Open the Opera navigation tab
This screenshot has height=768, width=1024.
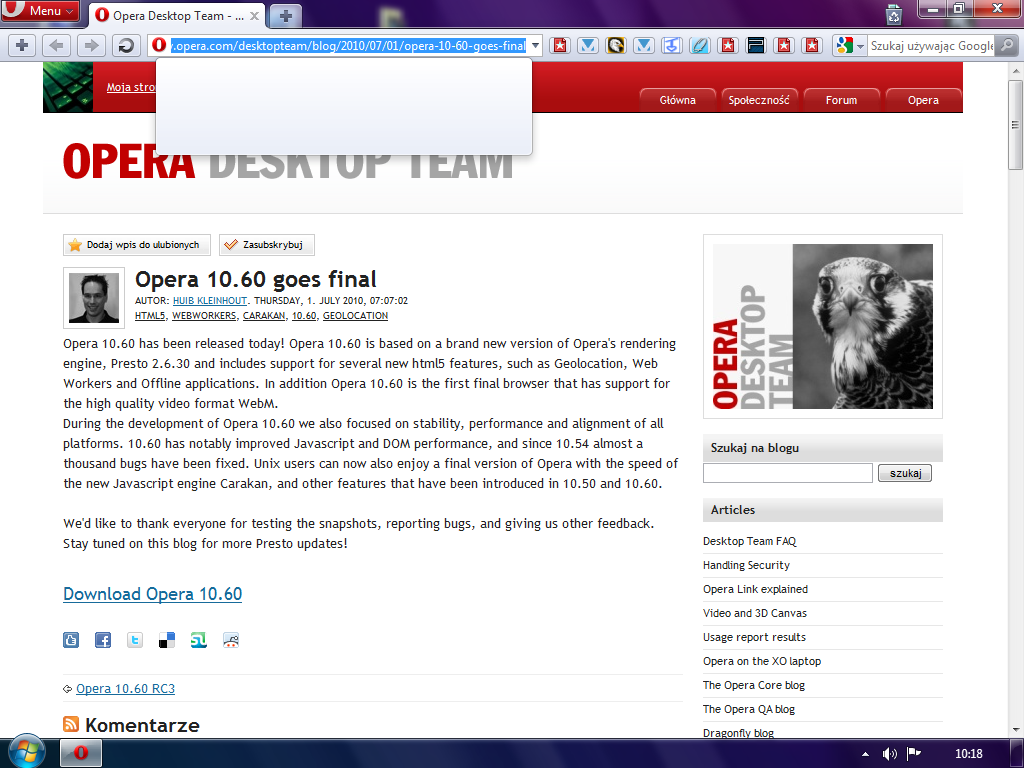[x=923, y=100]
